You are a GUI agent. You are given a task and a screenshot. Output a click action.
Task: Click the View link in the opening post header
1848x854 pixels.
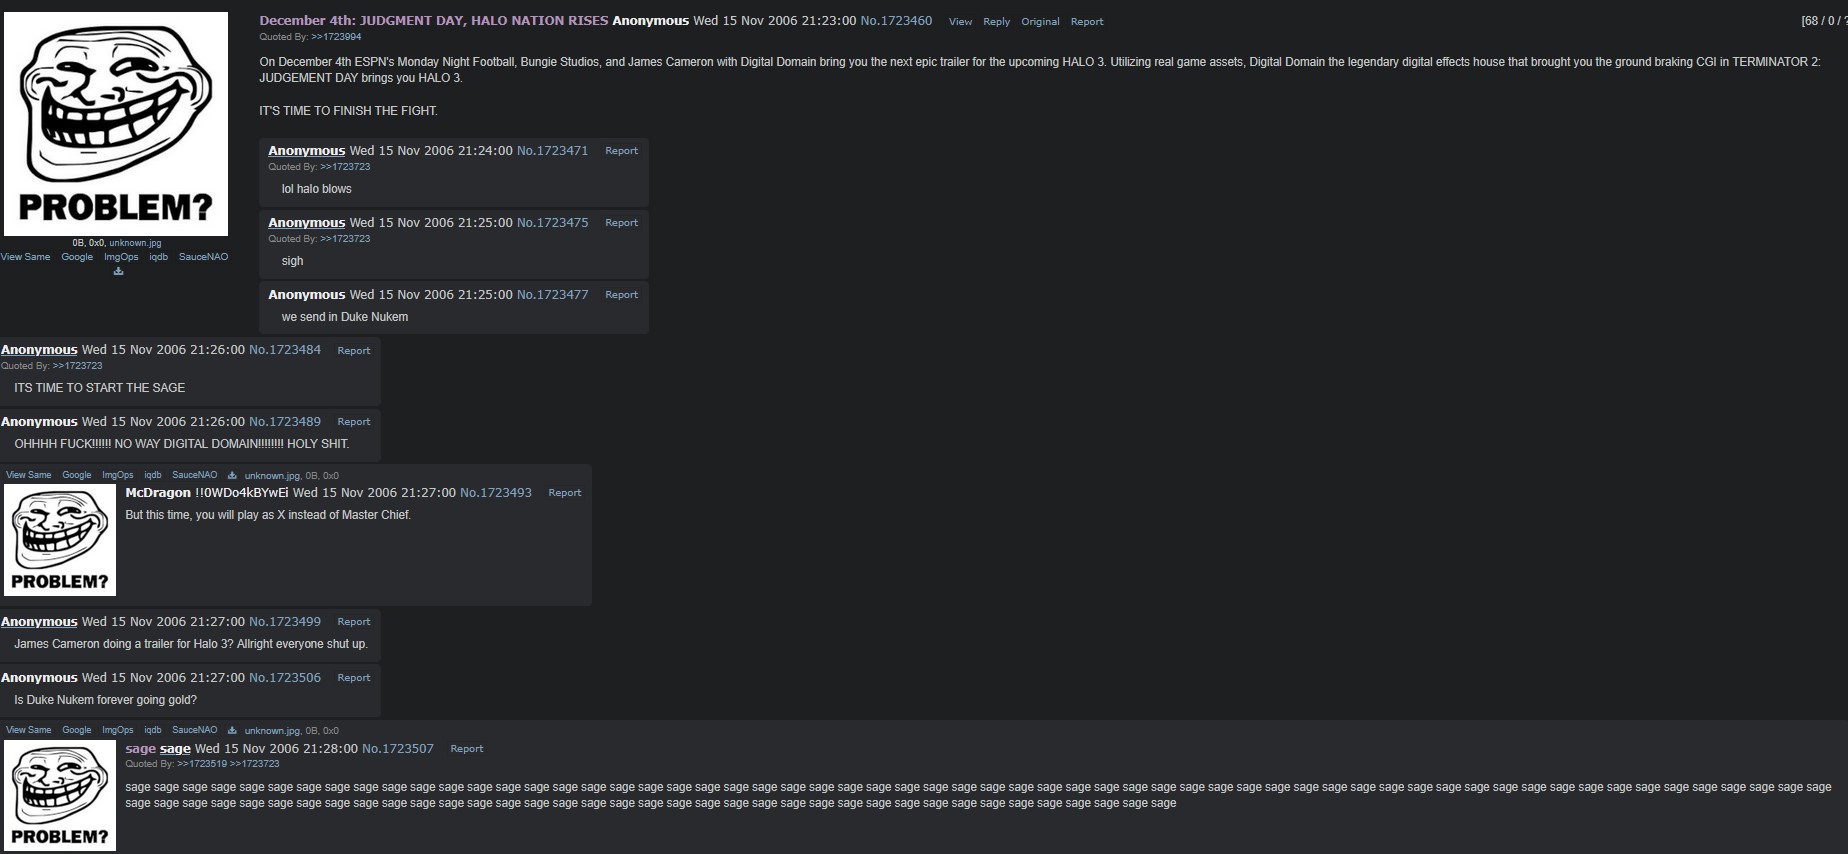point(960,22)
